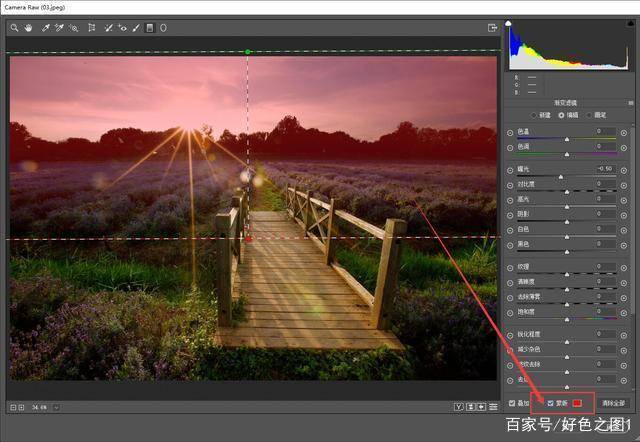Select the Graduated Filter tool
Viewport: 640px width, 442px height.
click(x=150, y=28)
